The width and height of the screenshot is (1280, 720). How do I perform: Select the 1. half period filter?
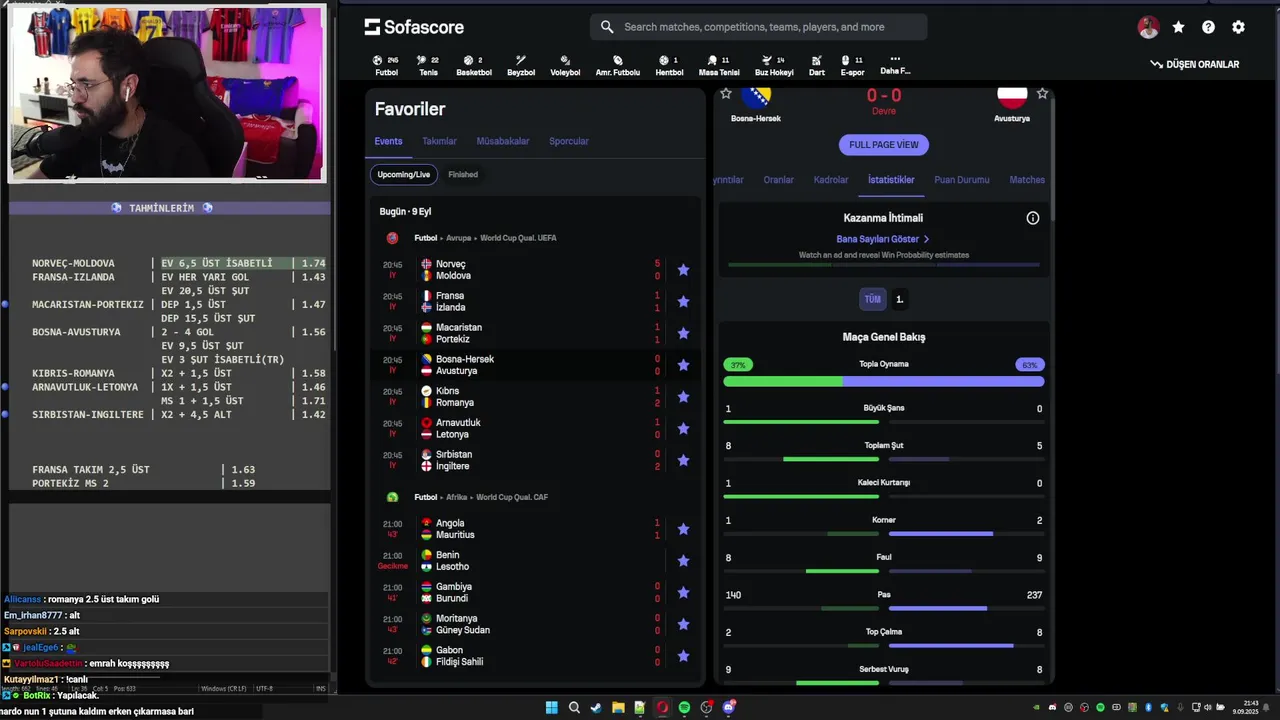pos(899,299)
